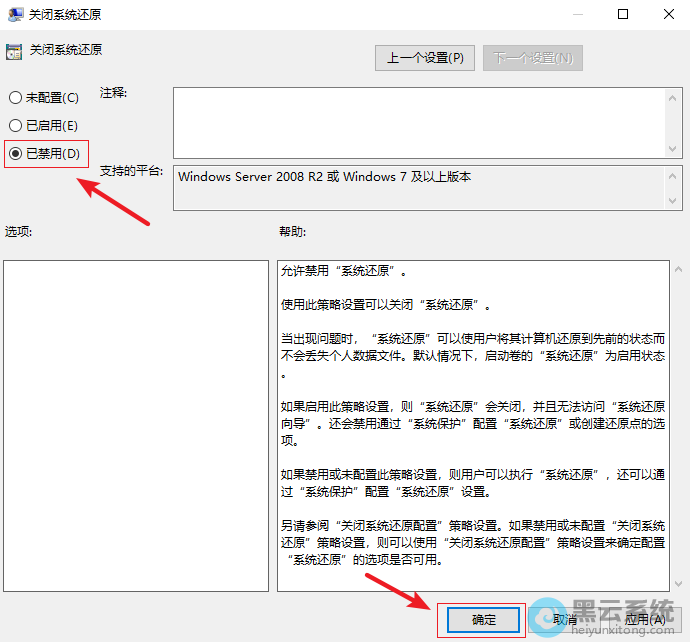The height and width of the screenshot is (642, 690).
Task: Go to 上一个设置(P)
Action: coord(425,58)
